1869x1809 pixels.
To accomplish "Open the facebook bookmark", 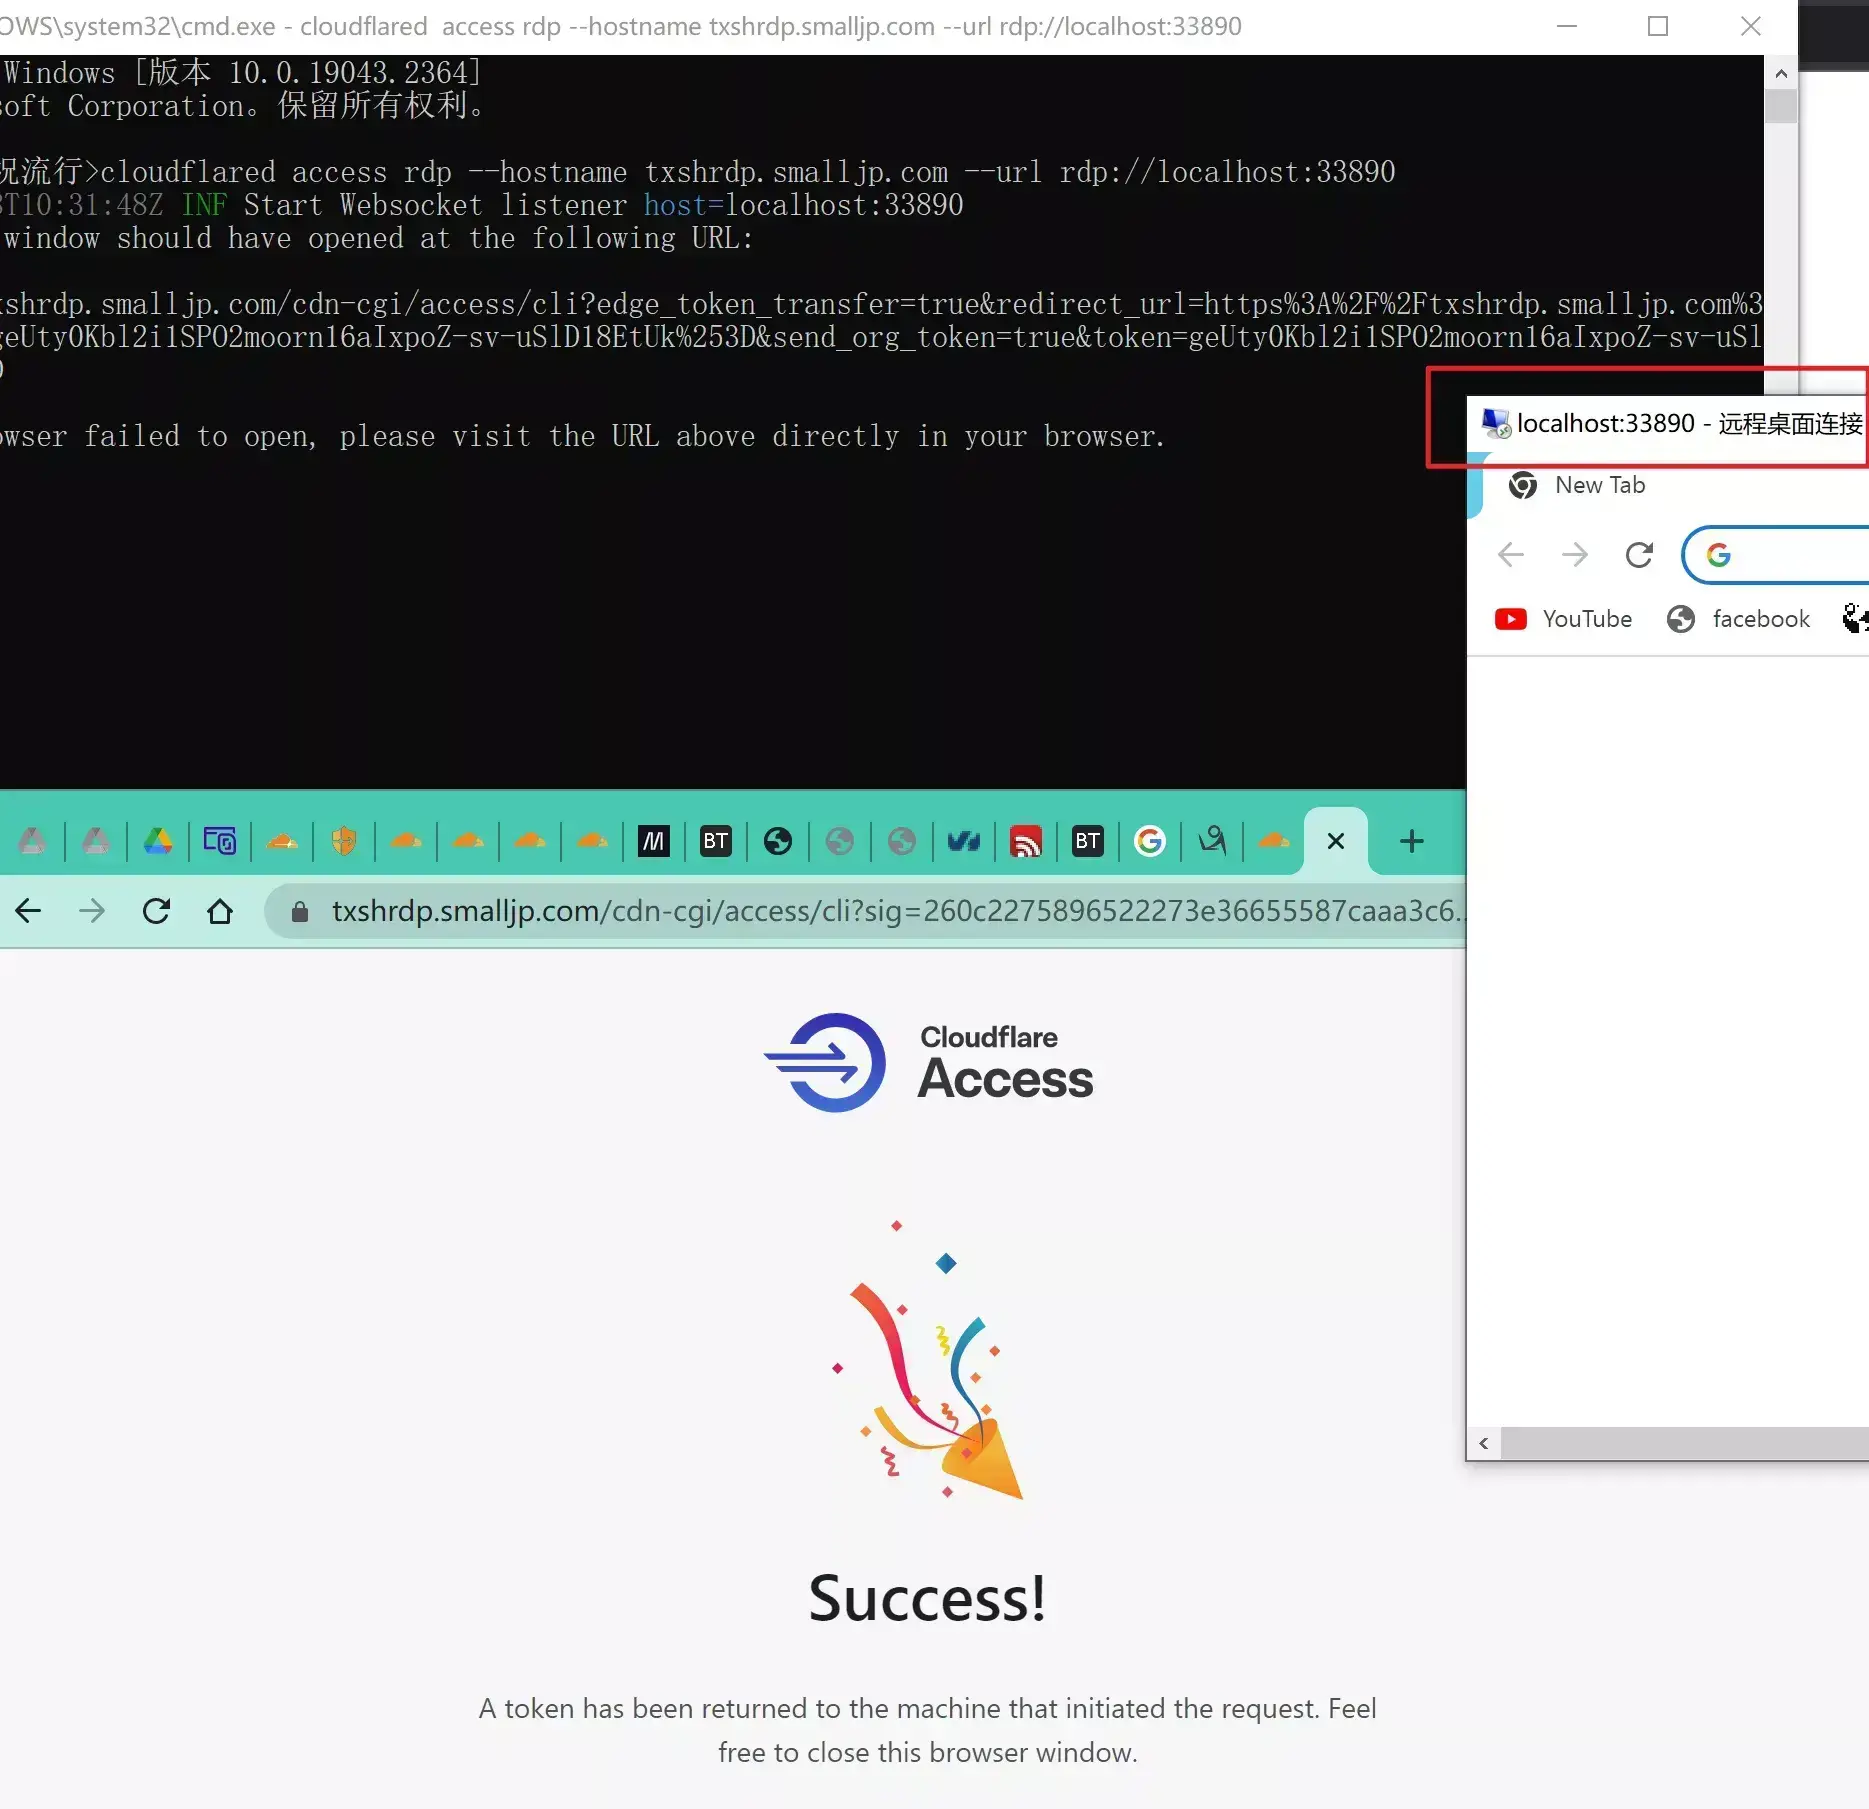I will (x=1738, y=619).
